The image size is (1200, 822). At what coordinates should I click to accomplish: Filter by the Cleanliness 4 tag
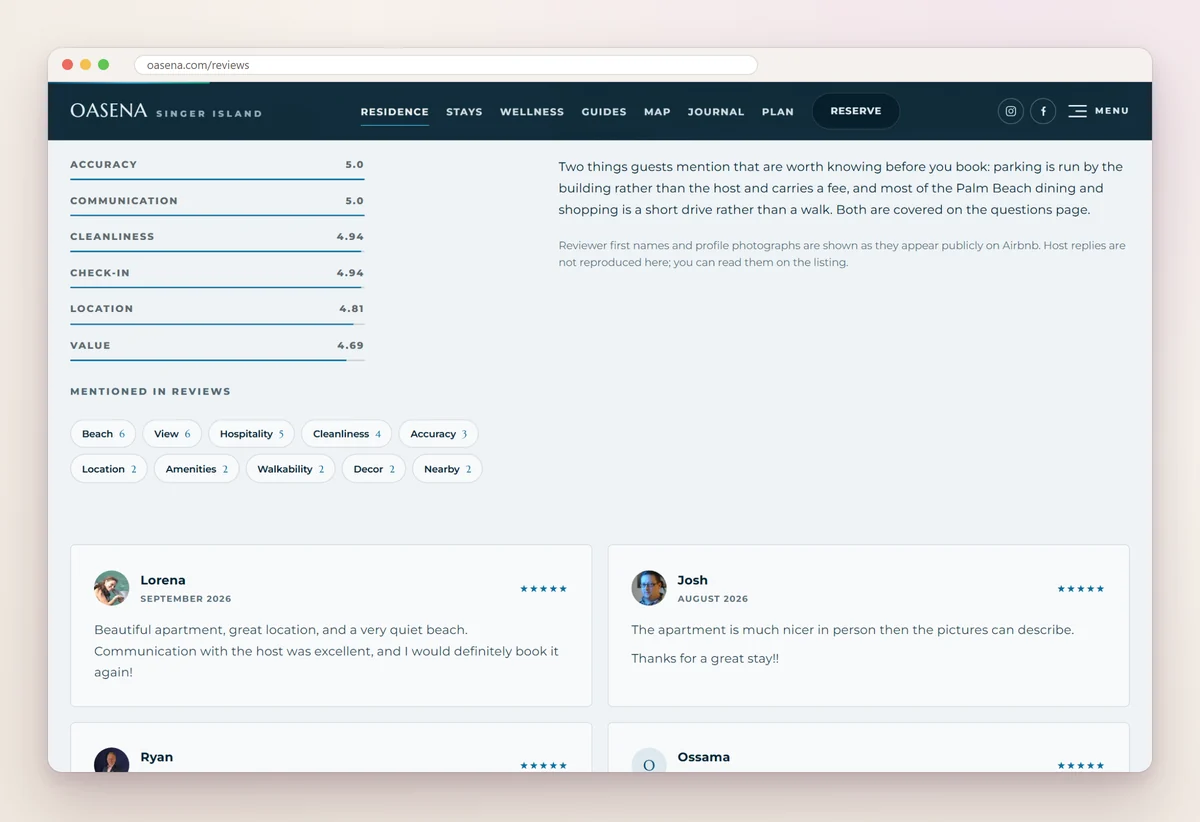[x=347, y=434]
